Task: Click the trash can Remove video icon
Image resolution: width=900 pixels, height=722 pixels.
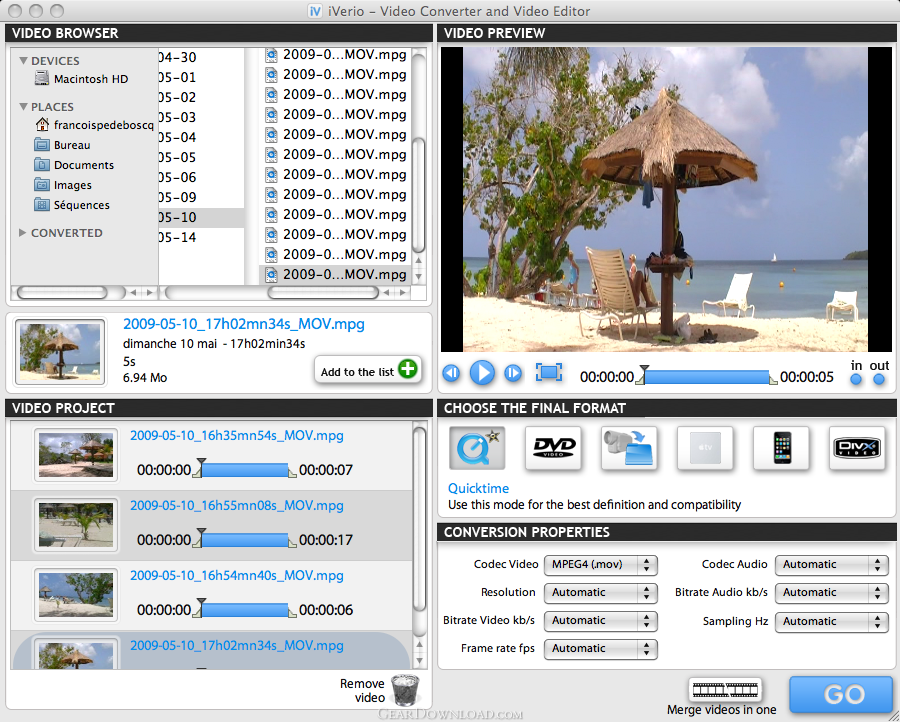Action: click(405, 690)
